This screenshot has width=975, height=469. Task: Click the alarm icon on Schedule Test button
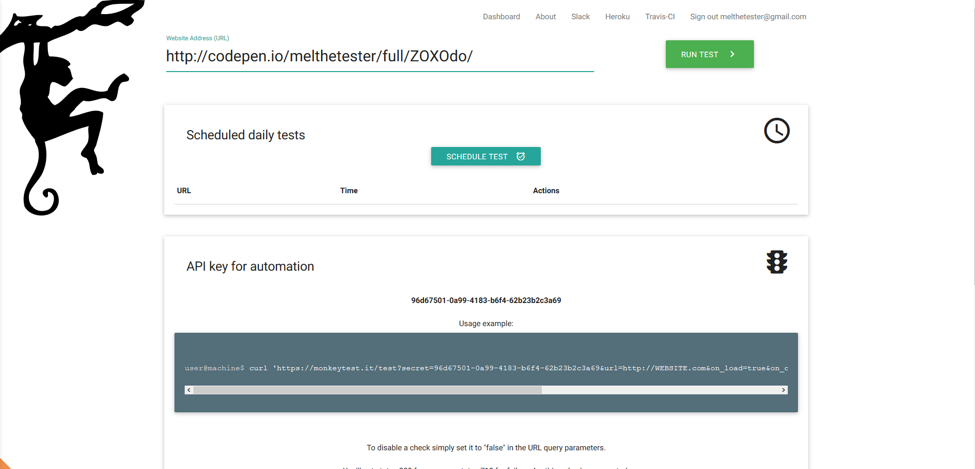[520, 157]
